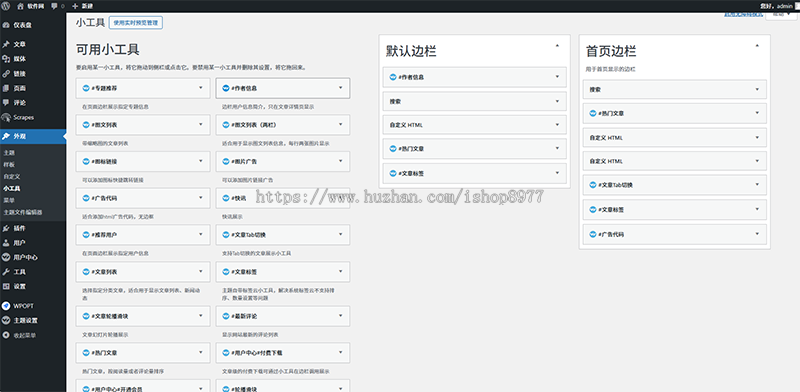Click the paintbrush icon for 外观
The width and height of the screenshot is (800, 392).
click(x=6, y=136)
